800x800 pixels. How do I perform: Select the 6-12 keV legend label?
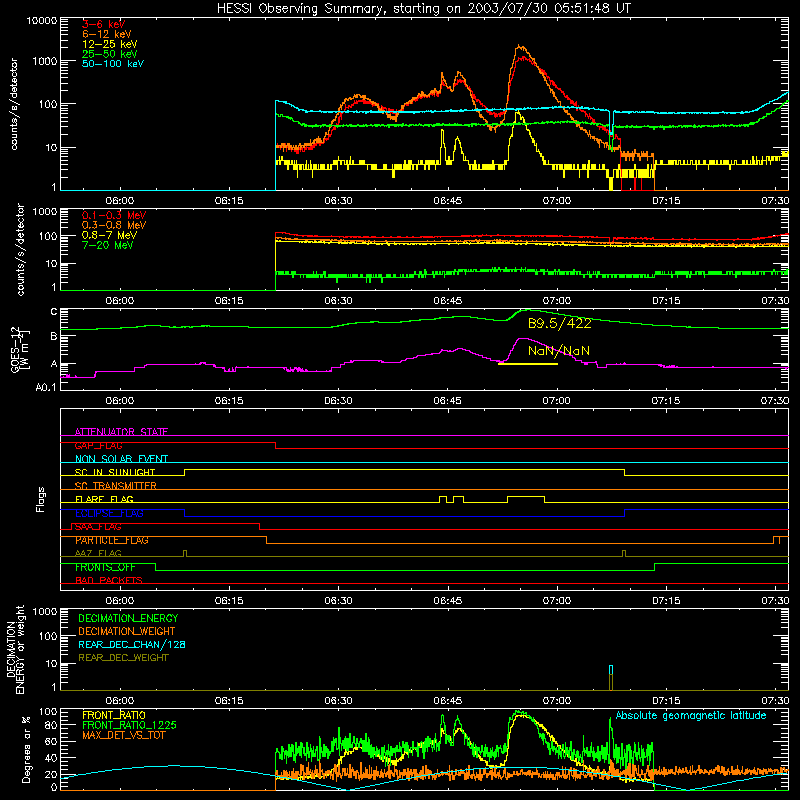pos(107,34)
